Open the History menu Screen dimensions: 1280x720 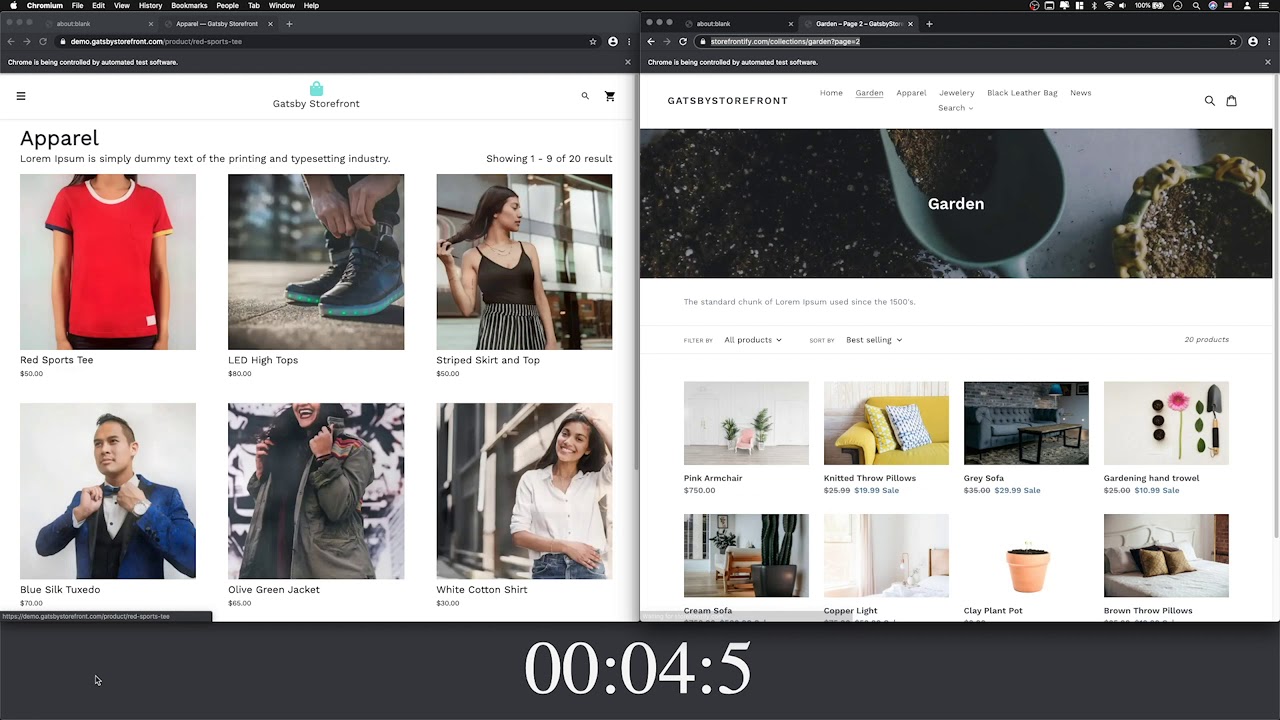[150, 5]
